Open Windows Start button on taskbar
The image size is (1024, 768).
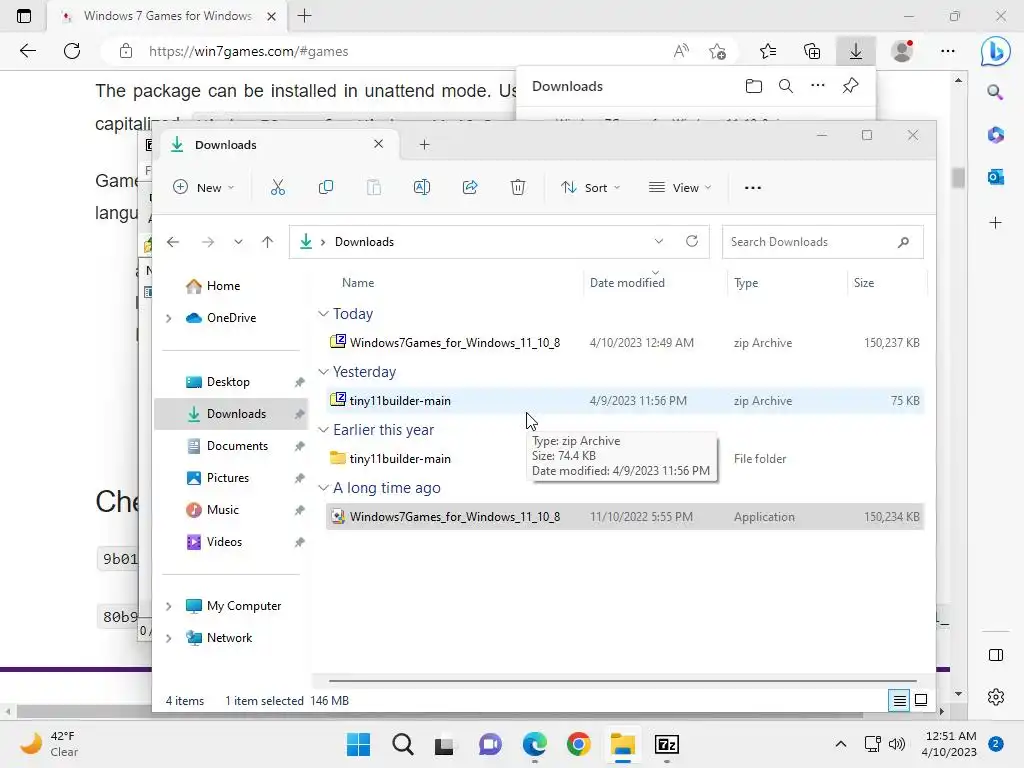[358, 744]
